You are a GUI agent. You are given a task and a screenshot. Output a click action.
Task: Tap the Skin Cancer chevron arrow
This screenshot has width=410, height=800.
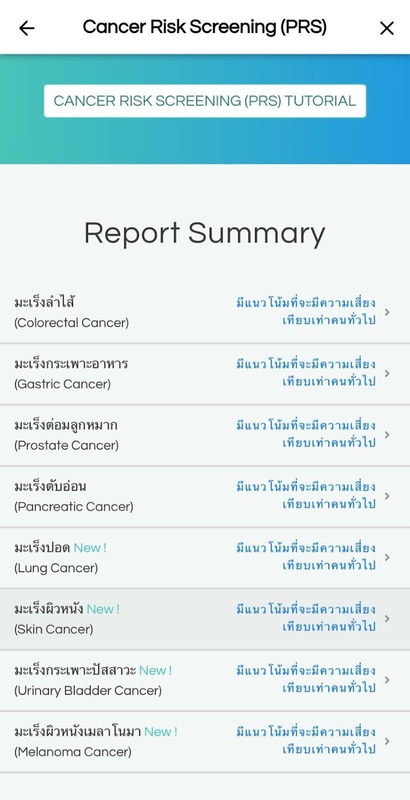387,618
